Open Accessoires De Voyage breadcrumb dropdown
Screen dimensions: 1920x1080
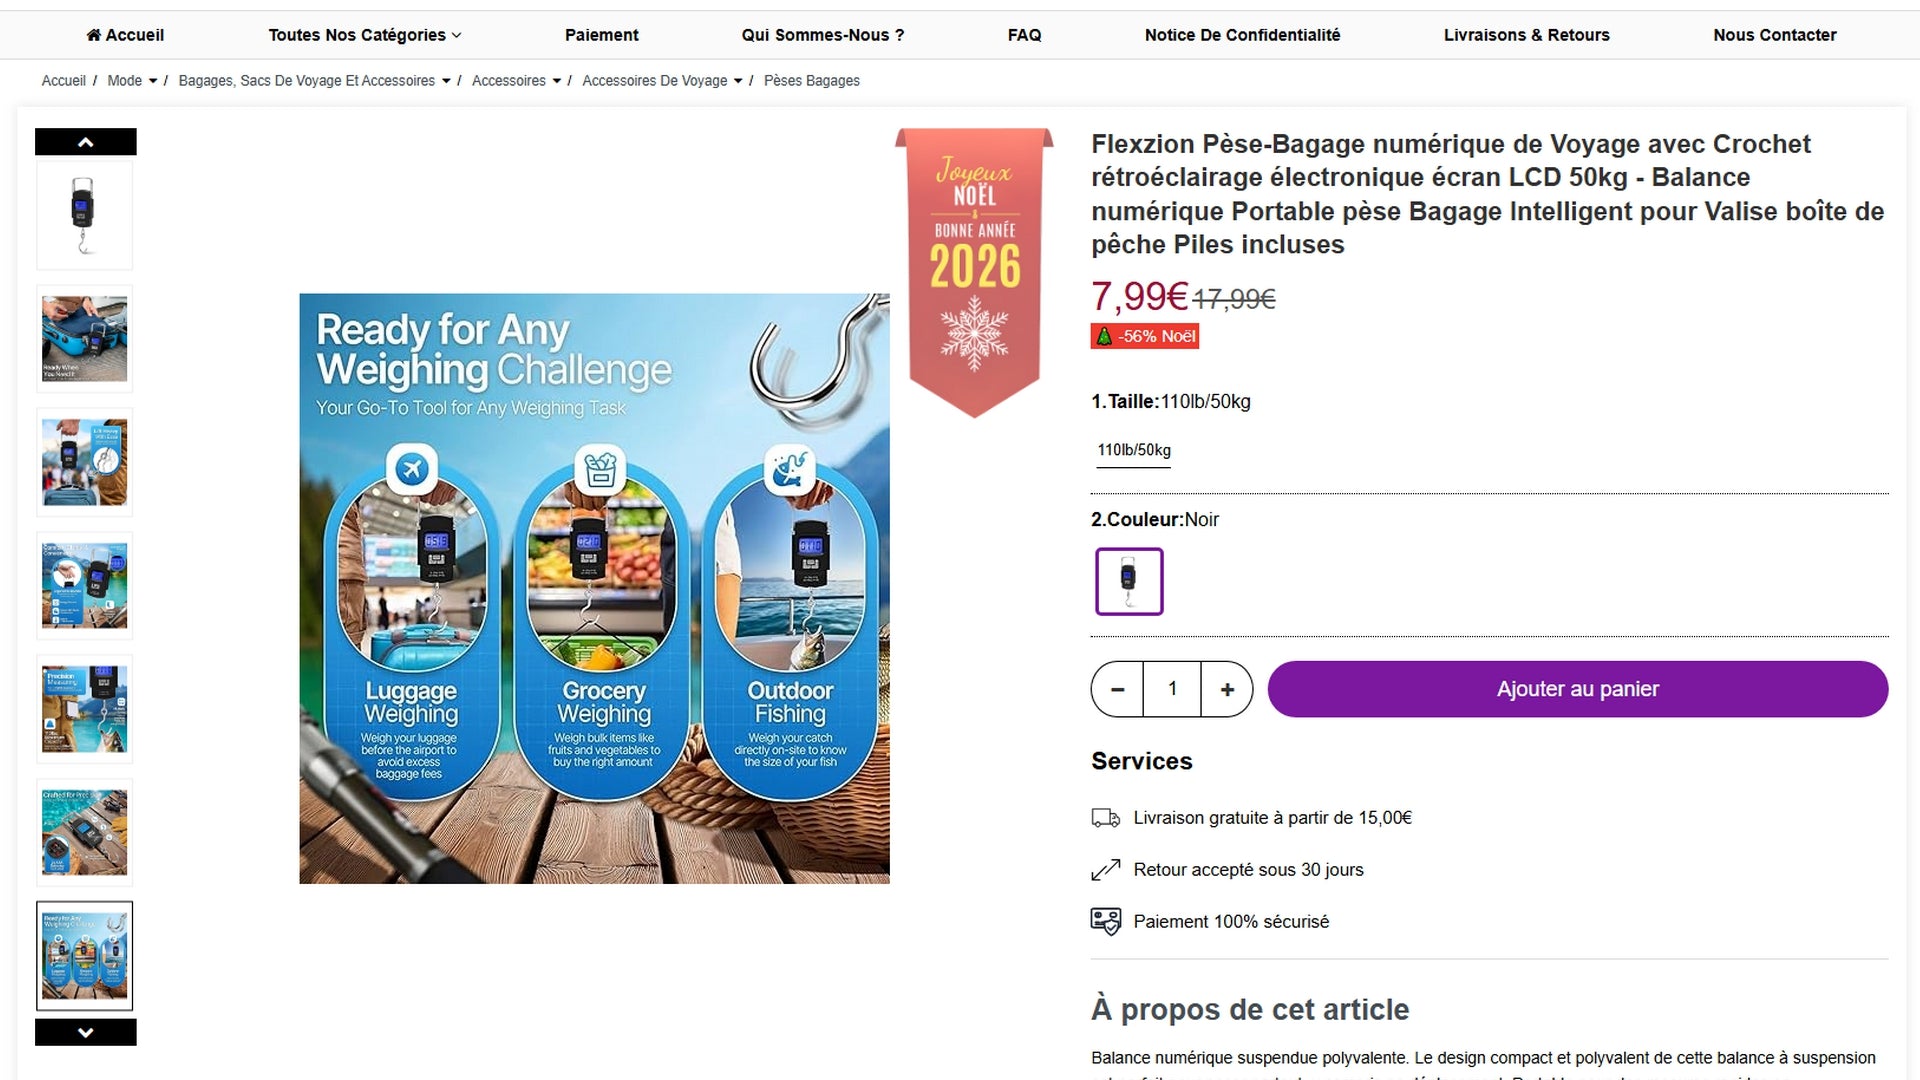click(738, 81)
